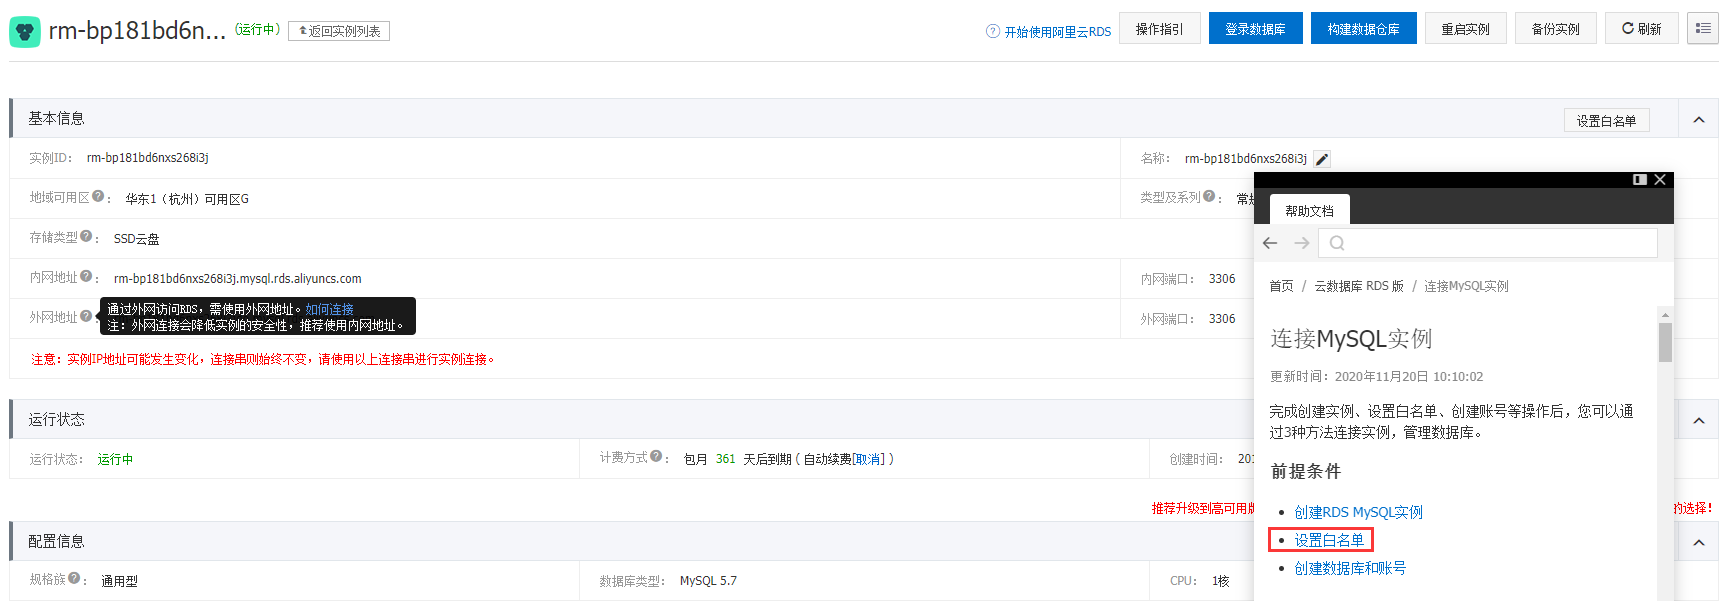Click the help icon next to 地域可用区
1734x601 pixels.
[98, 197]
